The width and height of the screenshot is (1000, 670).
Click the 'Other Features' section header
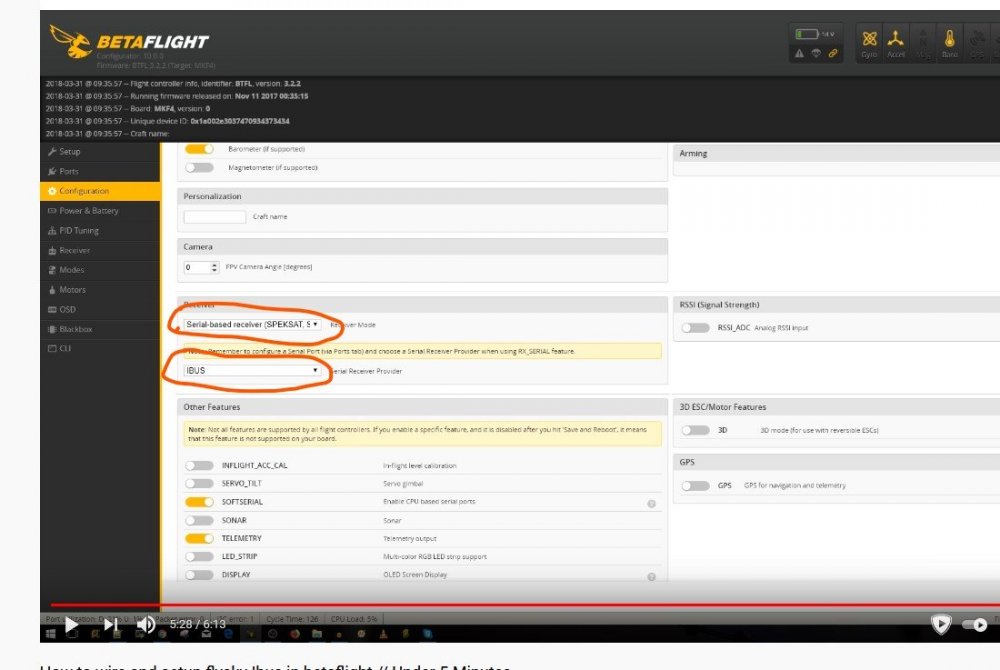[422, 407]
